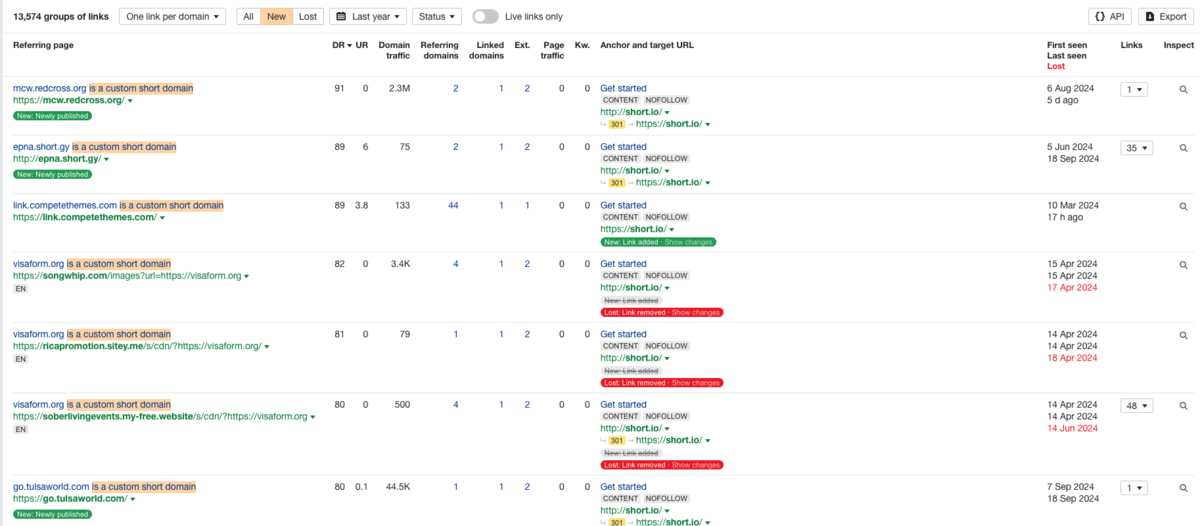Open inspect icon for songwhip.com row
The width and height of the screenshot is (1200, 526).
point(1183,264)
